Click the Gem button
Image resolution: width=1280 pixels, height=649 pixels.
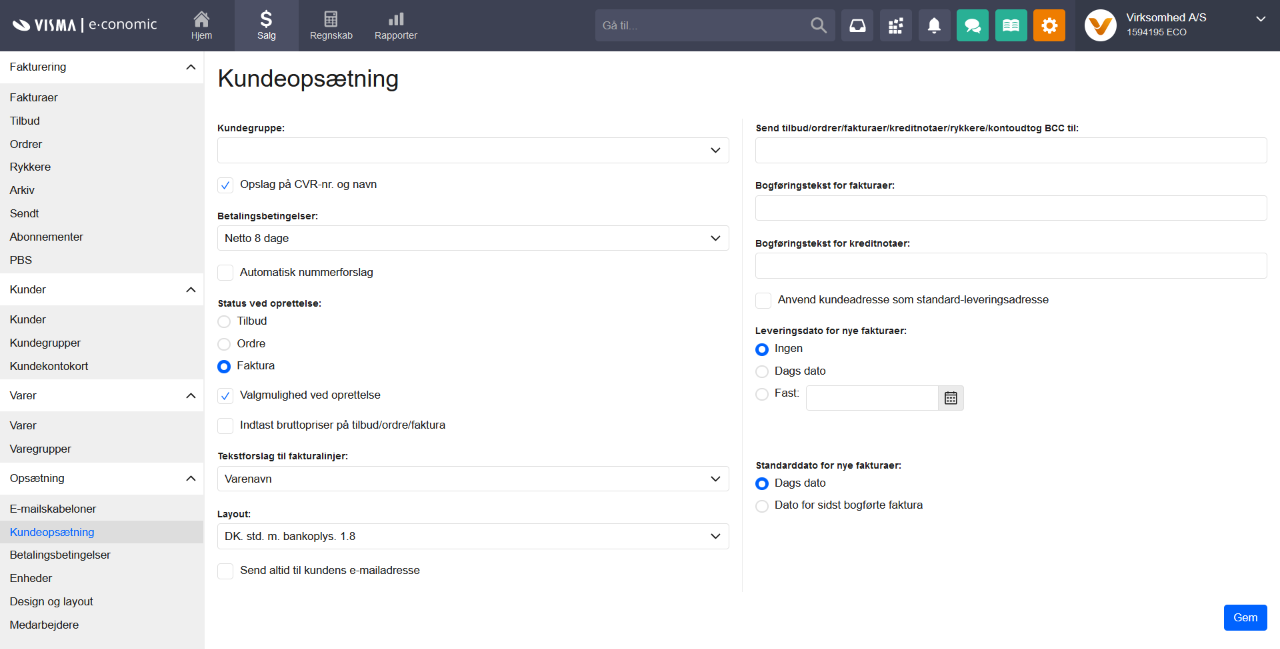coord(1245,618)
